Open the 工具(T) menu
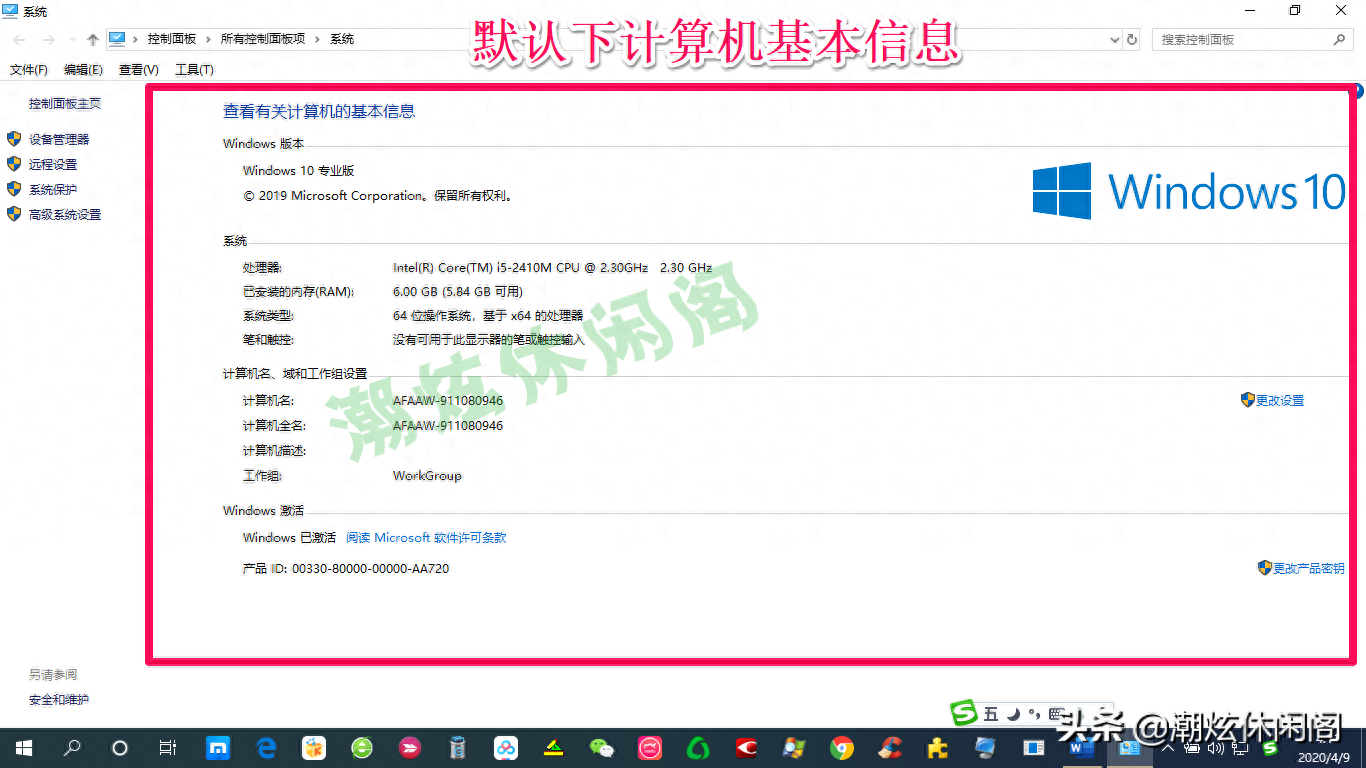Viewport: 1366px width, 768px height. (x=194, y=69)
